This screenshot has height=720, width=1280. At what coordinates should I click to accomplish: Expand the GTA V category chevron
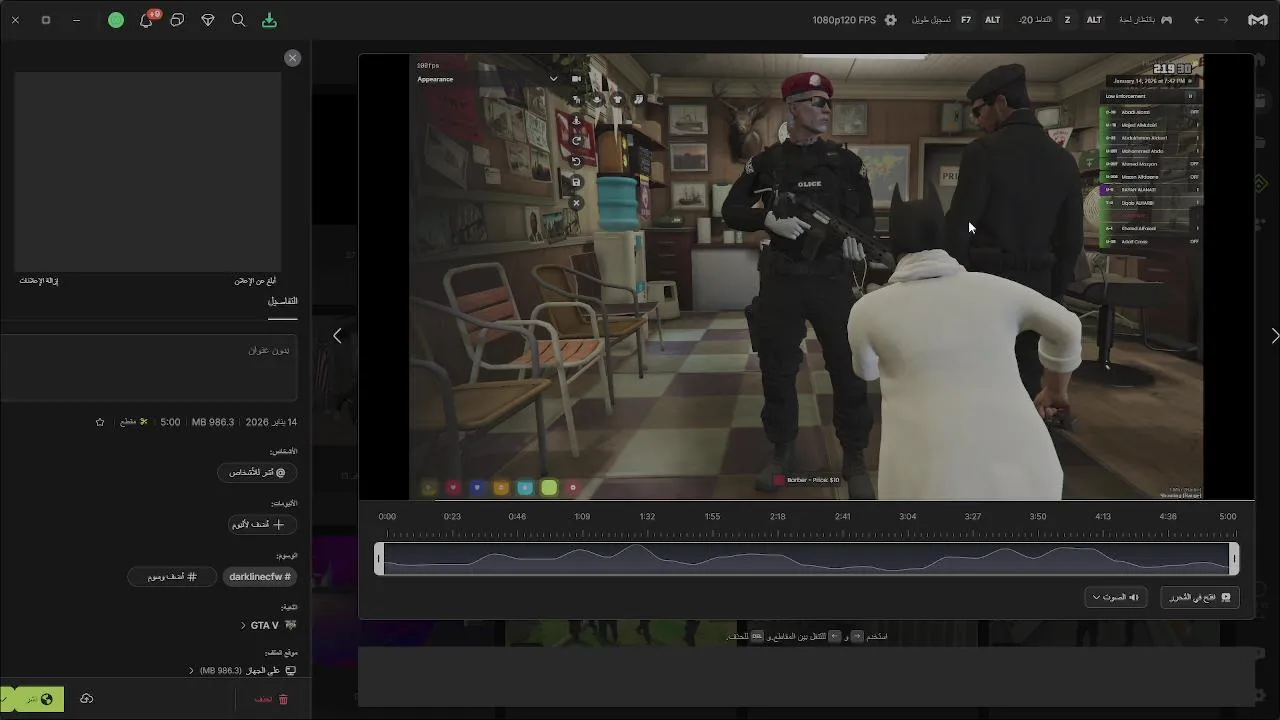click(x=243, y=625)
